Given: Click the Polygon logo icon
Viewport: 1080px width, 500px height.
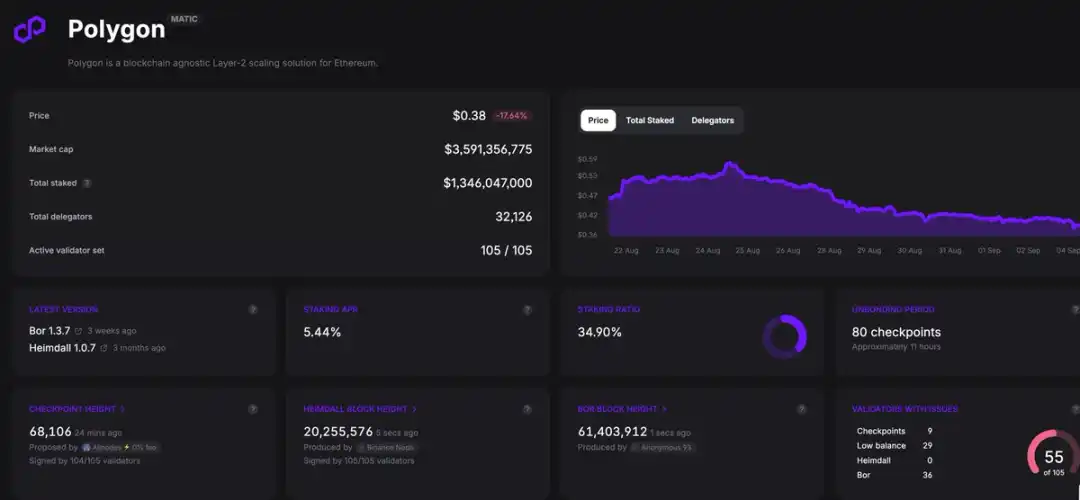Looking at the screenshot, I should tap(30, 30).
